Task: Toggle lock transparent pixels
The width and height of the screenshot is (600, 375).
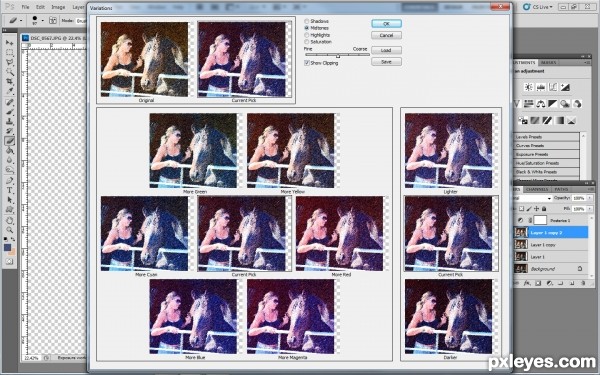Action: click(521, 209)
